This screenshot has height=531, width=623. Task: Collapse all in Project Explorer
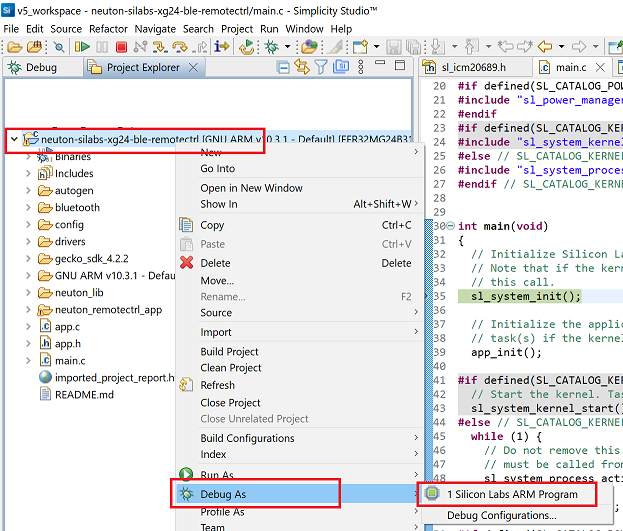point(285,67)
